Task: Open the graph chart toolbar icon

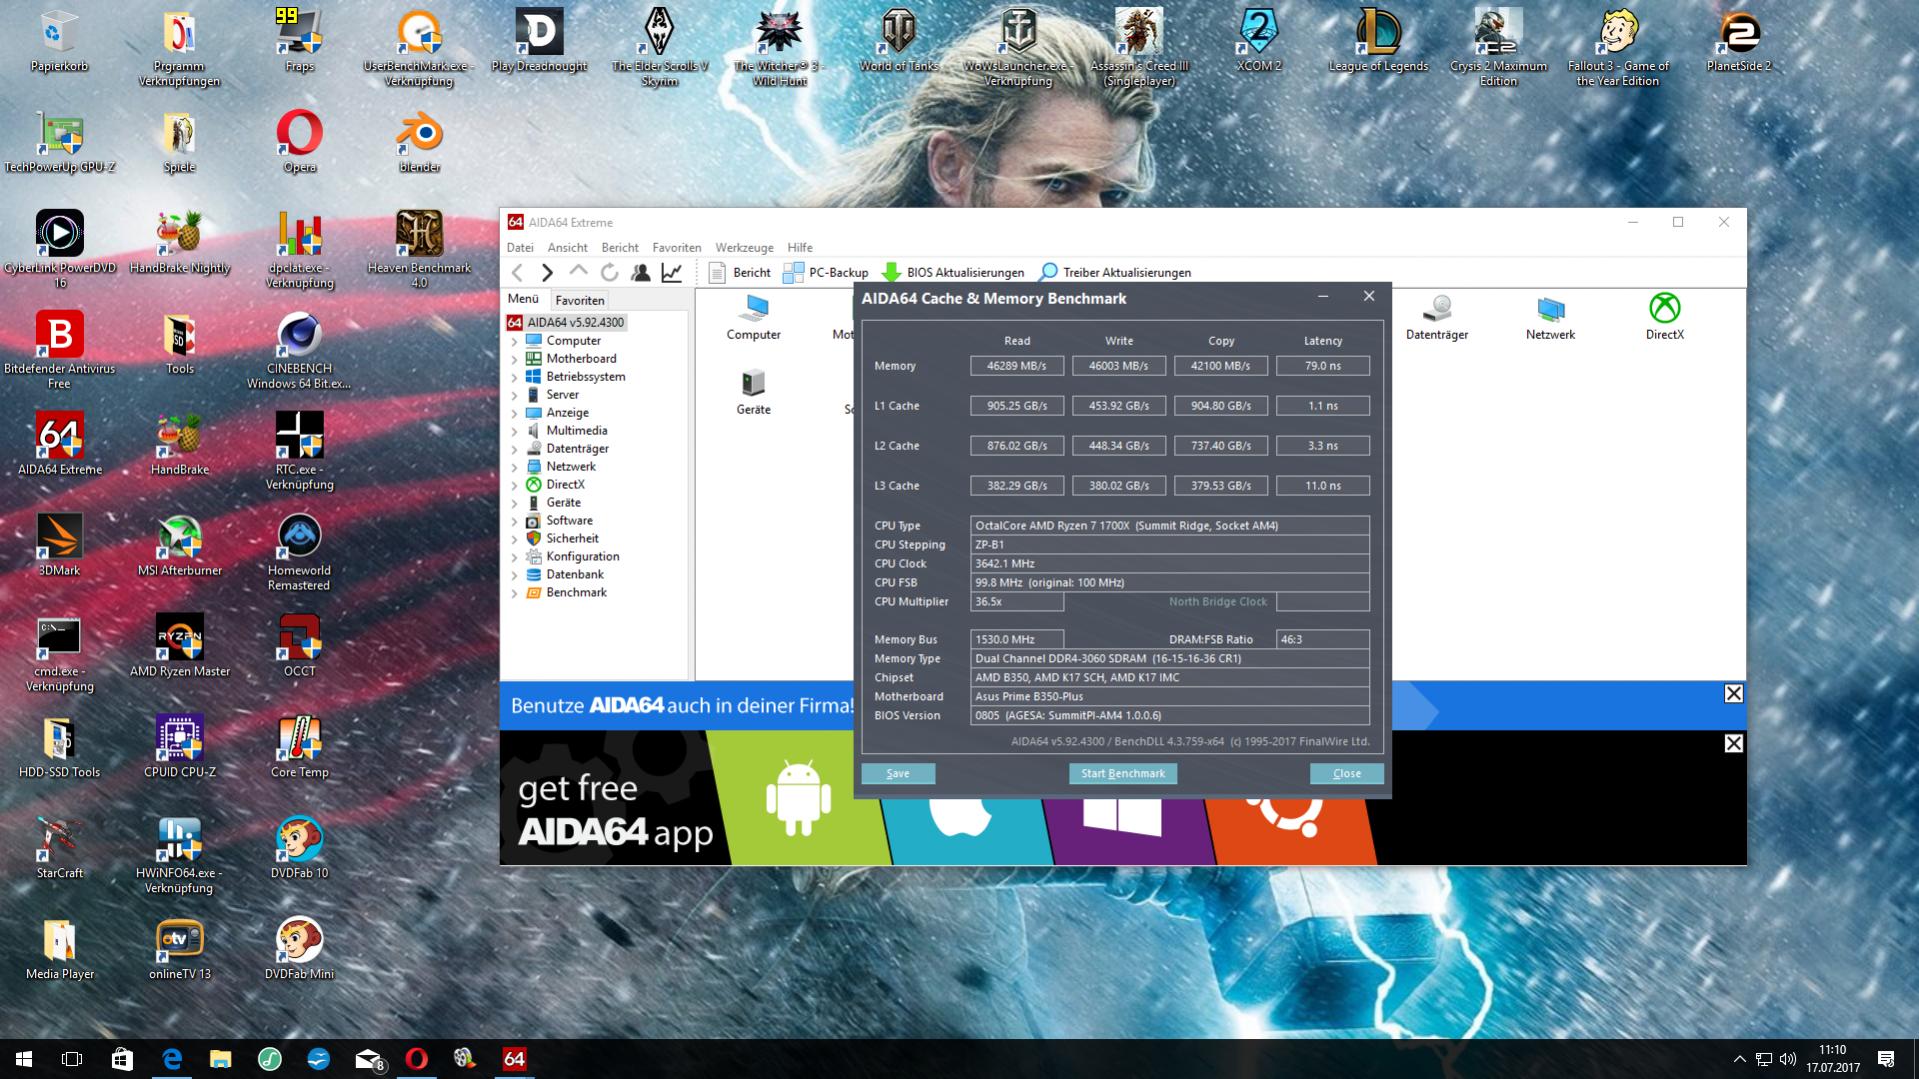Action: 672,272
